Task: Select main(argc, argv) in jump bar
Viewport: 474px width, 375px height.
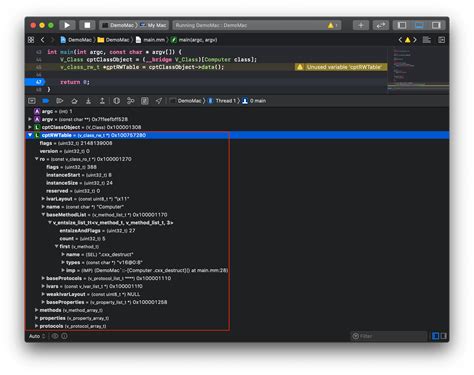Action: click(x=194, y=40)
